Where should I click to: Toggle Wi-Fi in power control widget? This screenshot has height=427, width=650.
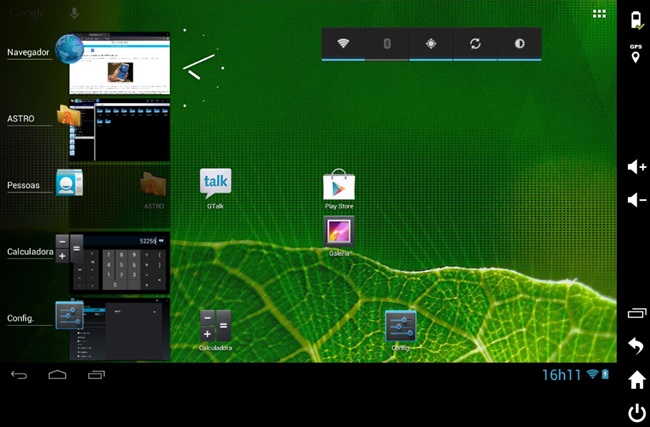pyautogui.click(x=343, y=44)
